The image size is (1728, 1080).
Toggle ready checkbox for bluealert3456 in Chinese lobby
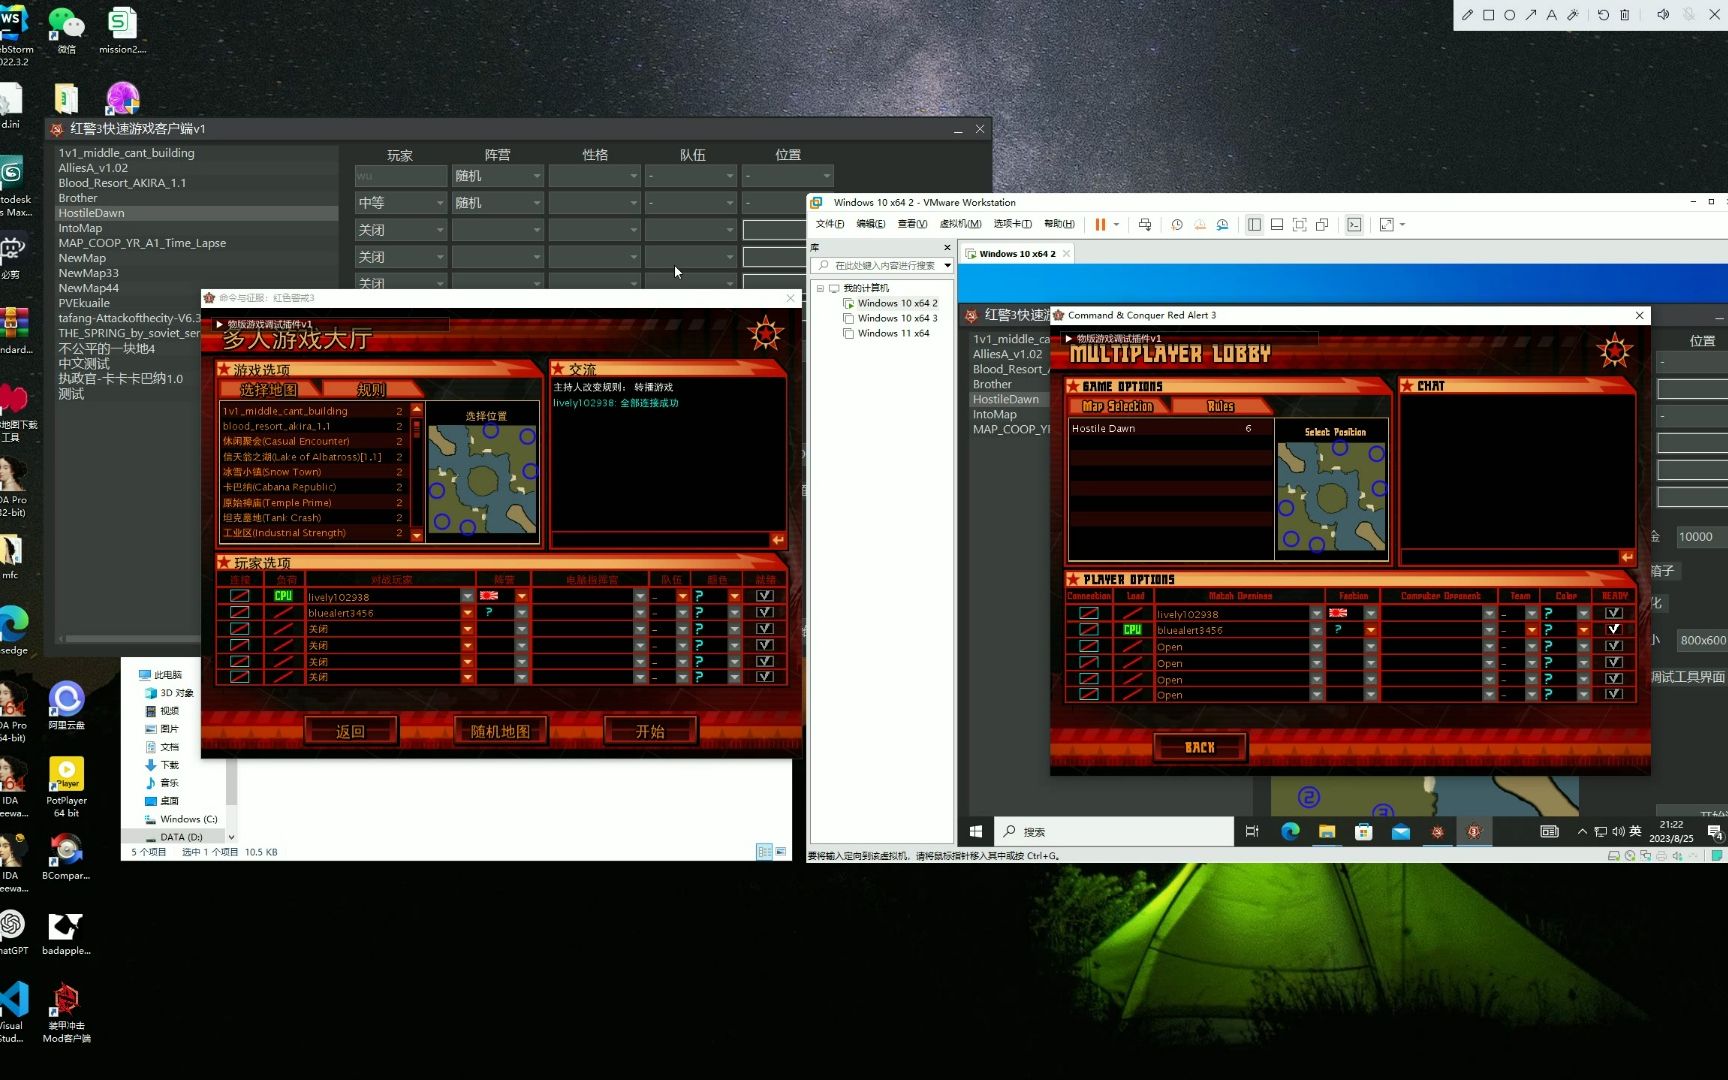765,612
